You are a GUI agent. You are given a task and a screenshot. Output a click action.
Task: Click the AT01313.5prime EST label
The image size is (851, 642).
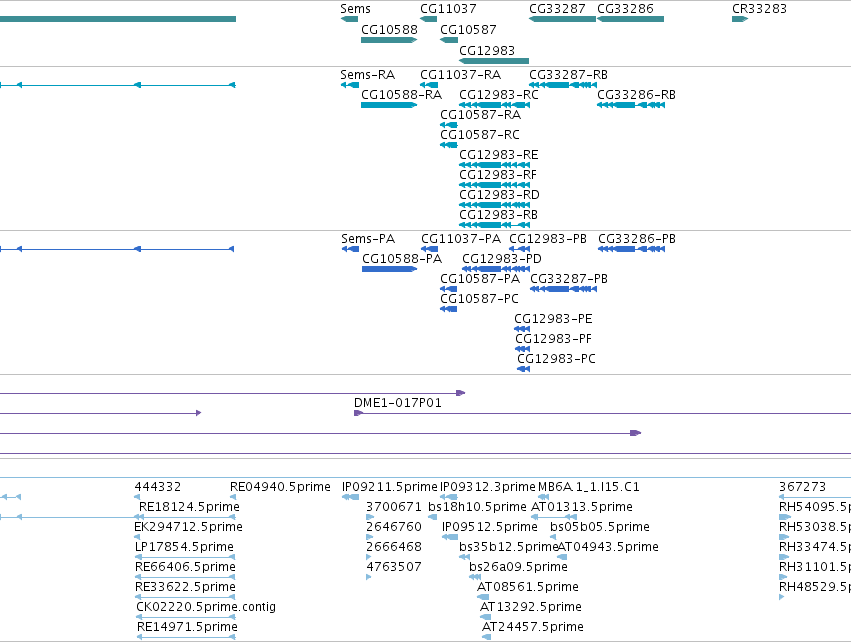pos(581,507)
